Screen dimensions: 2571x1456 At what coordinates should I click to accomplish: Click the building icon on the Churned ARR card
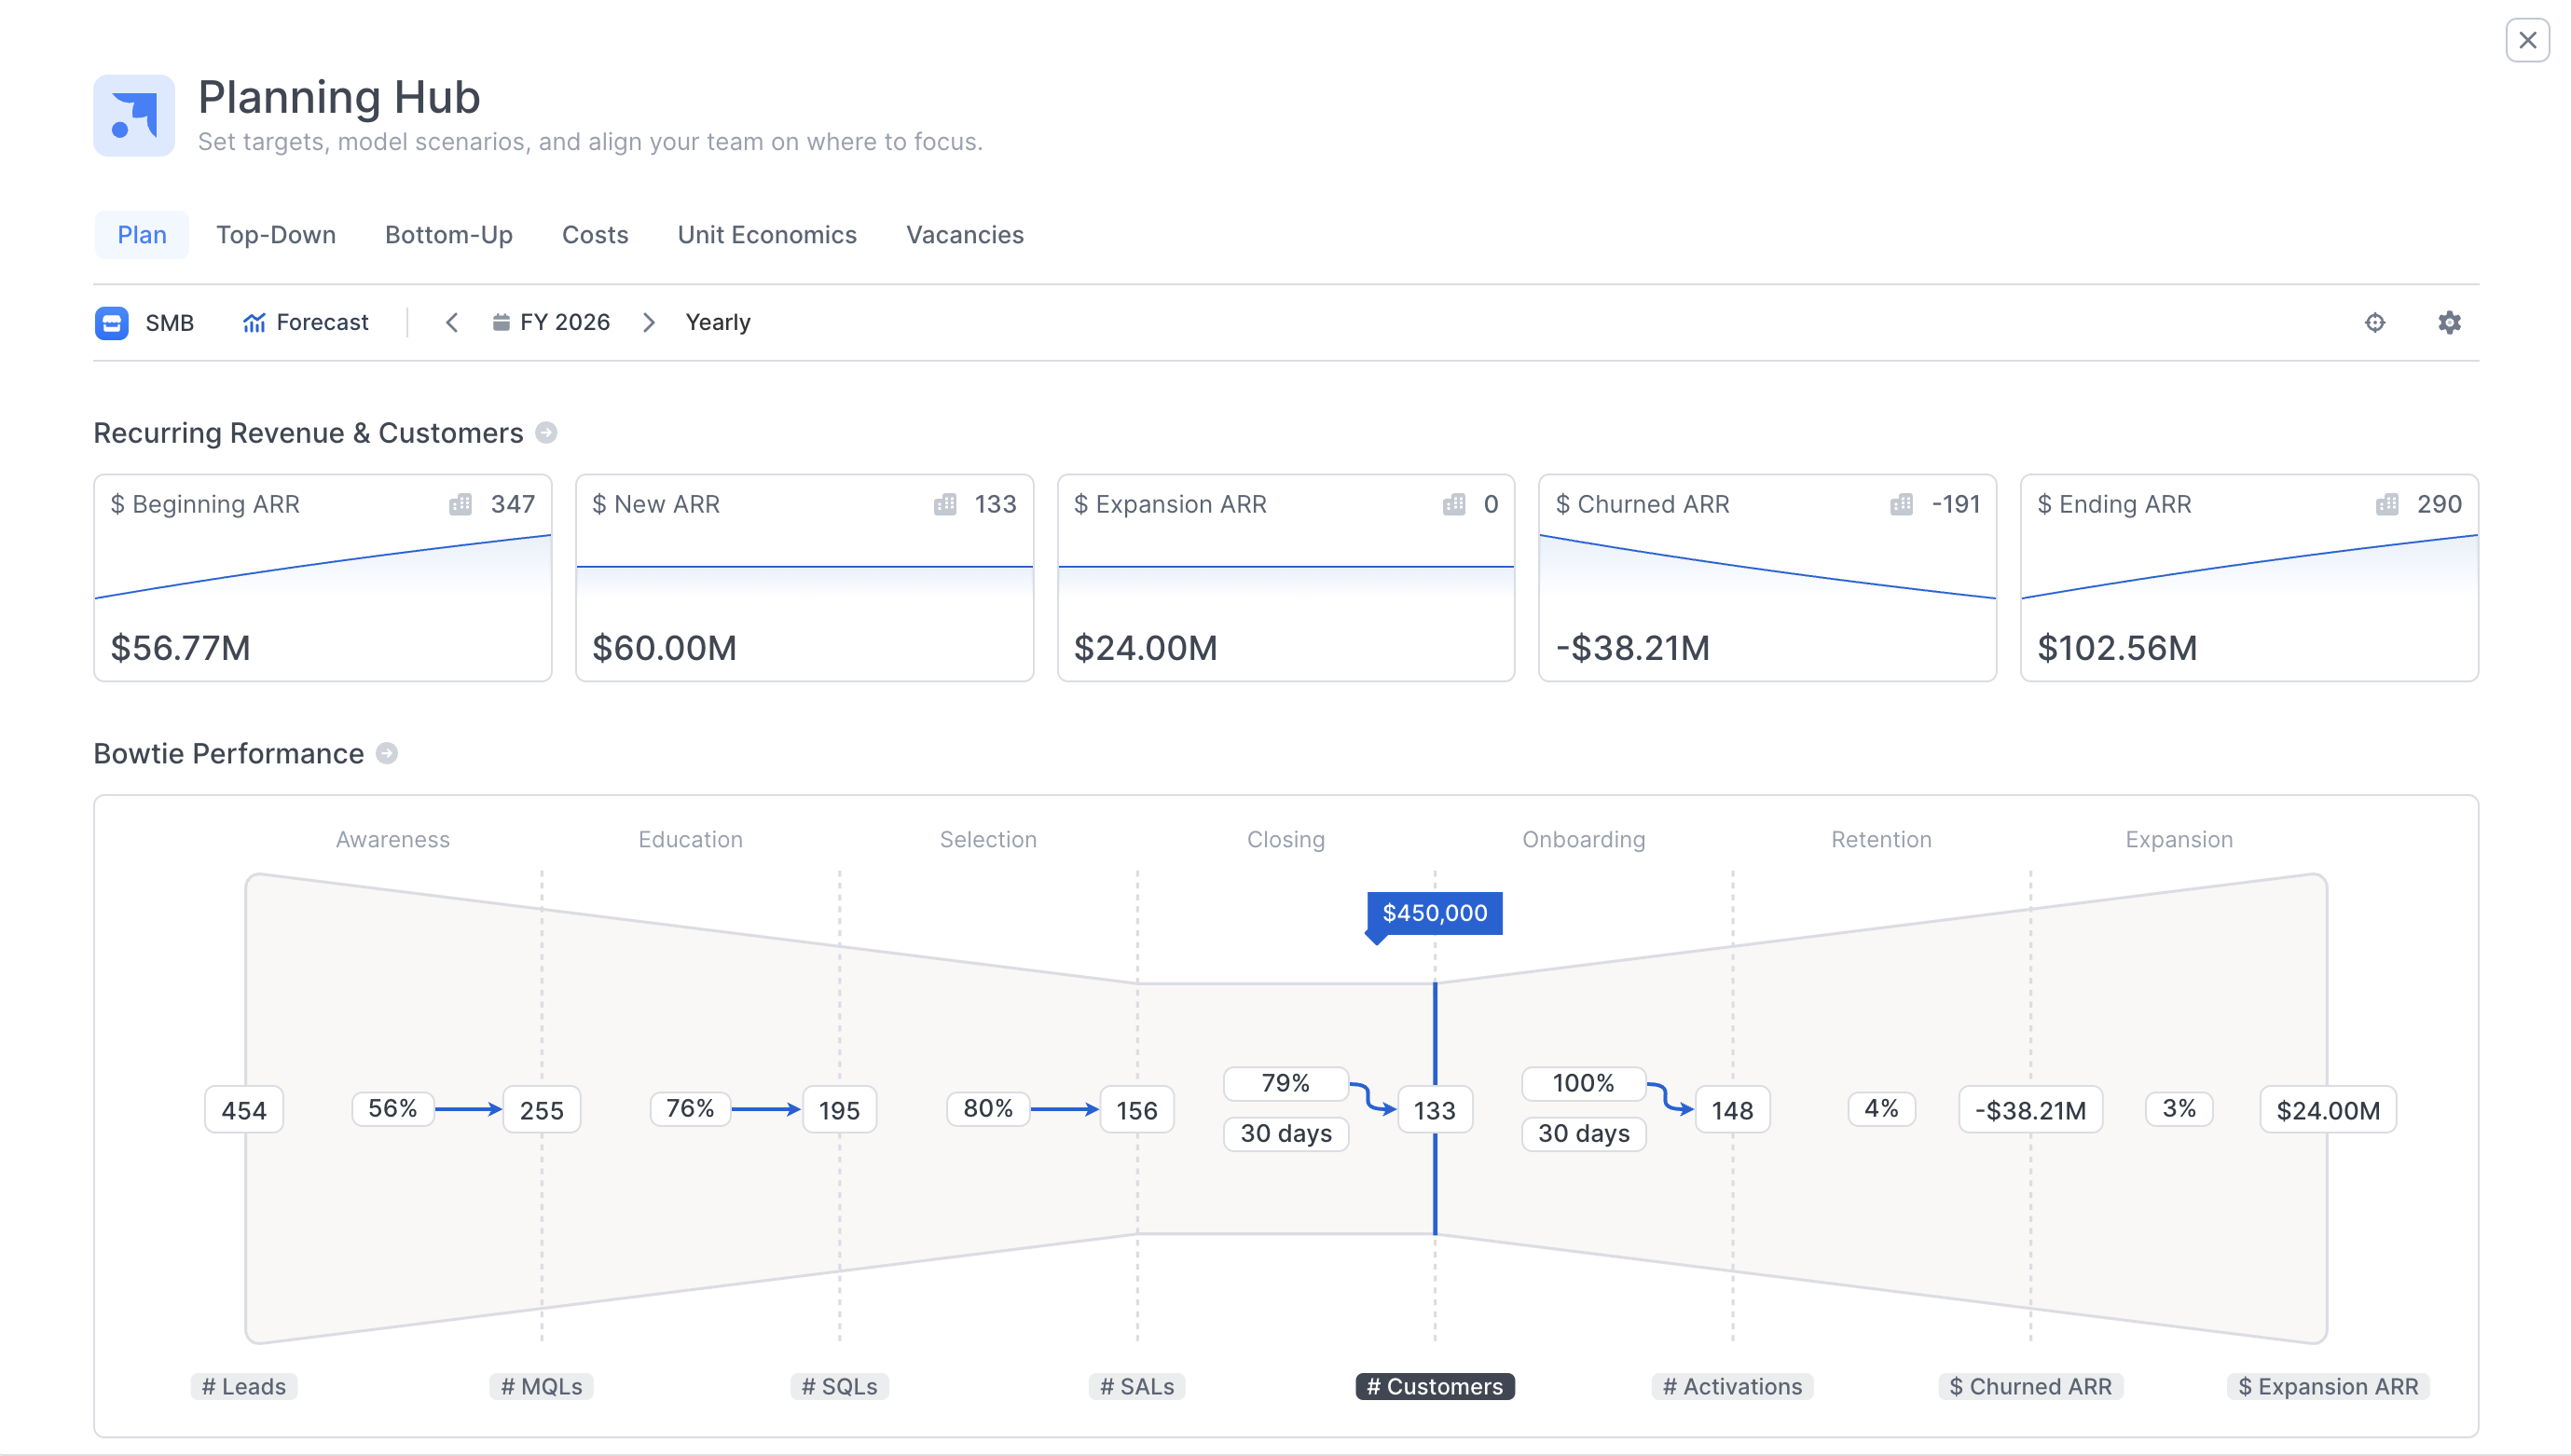(1901, 505)
